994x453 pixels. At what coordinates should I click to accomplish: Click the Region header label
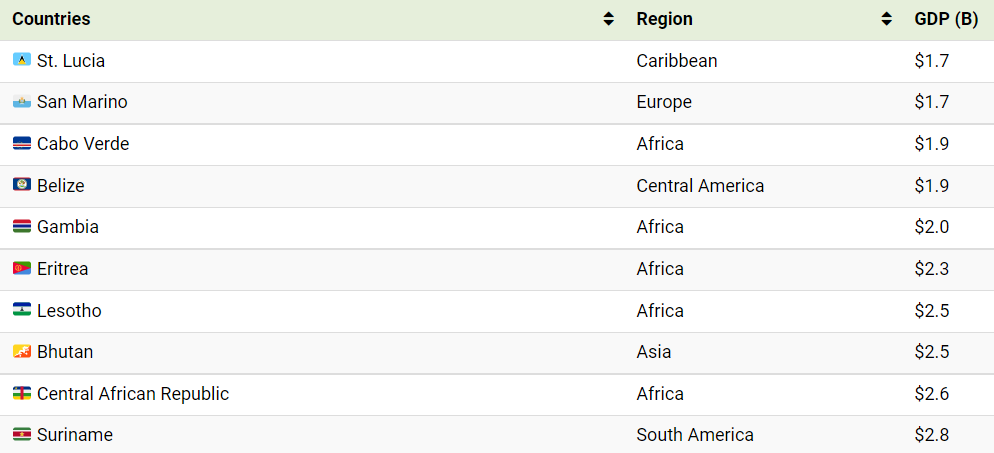pyautogui.click(x=664, y=19)
